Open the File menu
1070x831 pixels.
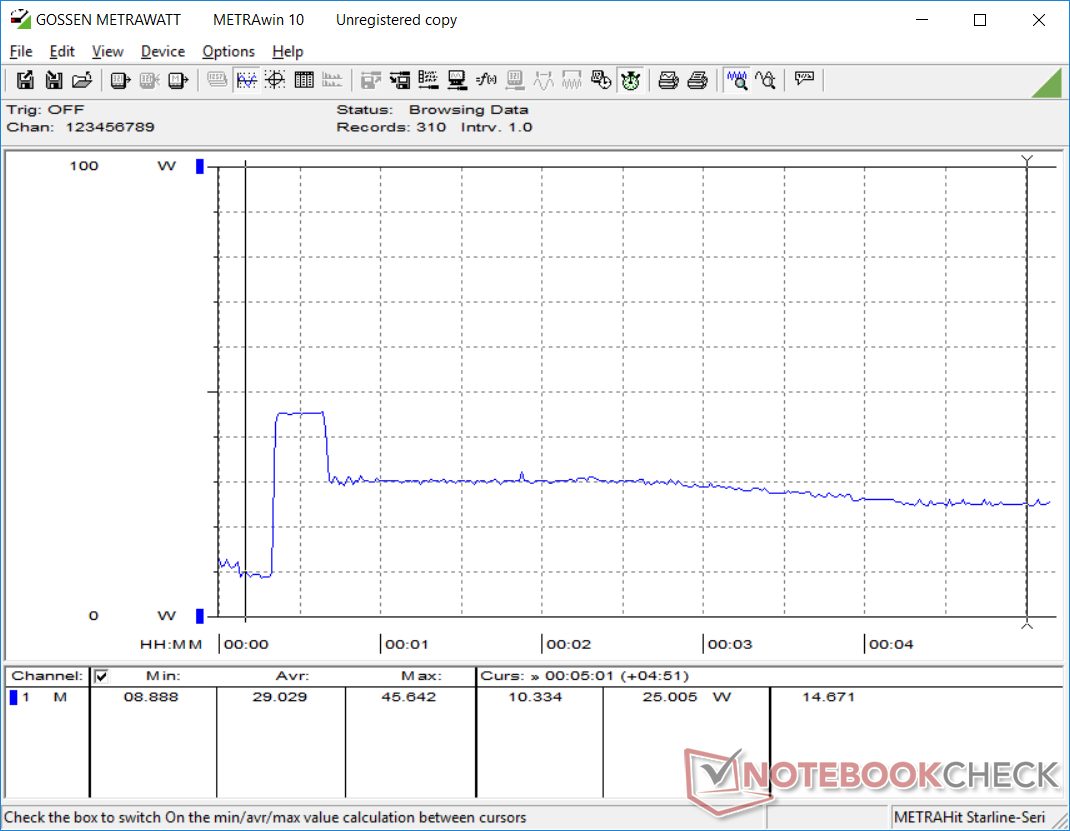point(20,51)
